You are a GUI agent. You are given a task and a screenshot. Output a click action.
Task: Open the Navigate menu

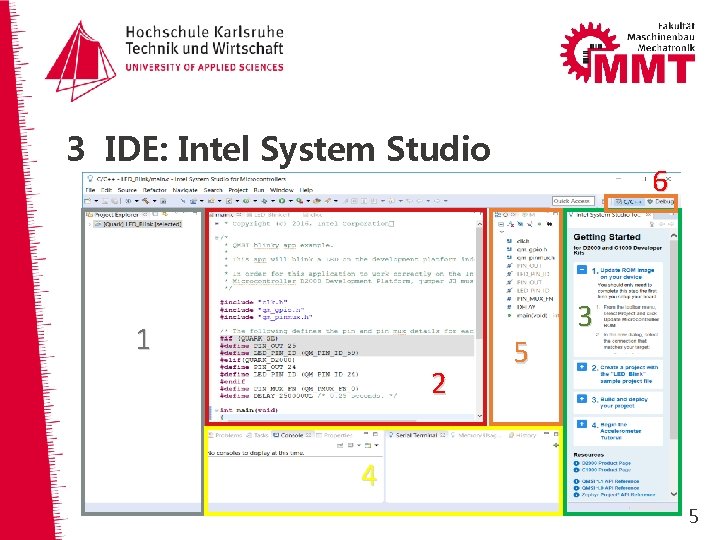click(185, 190)
